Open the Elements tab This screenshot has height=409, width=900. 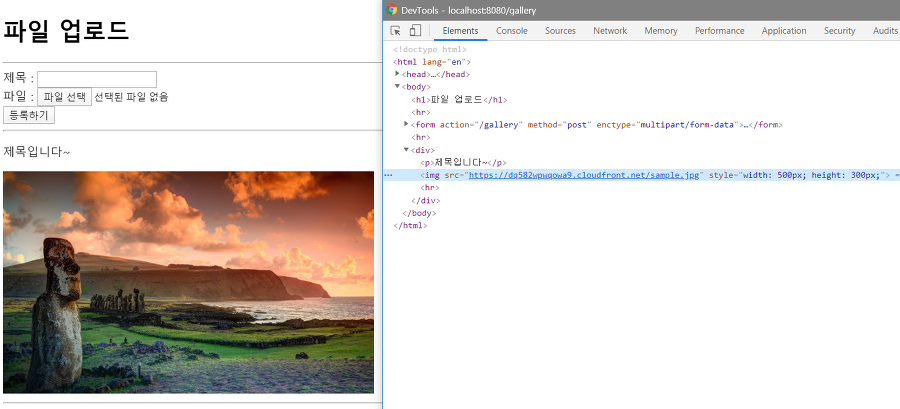click(460, 31)
